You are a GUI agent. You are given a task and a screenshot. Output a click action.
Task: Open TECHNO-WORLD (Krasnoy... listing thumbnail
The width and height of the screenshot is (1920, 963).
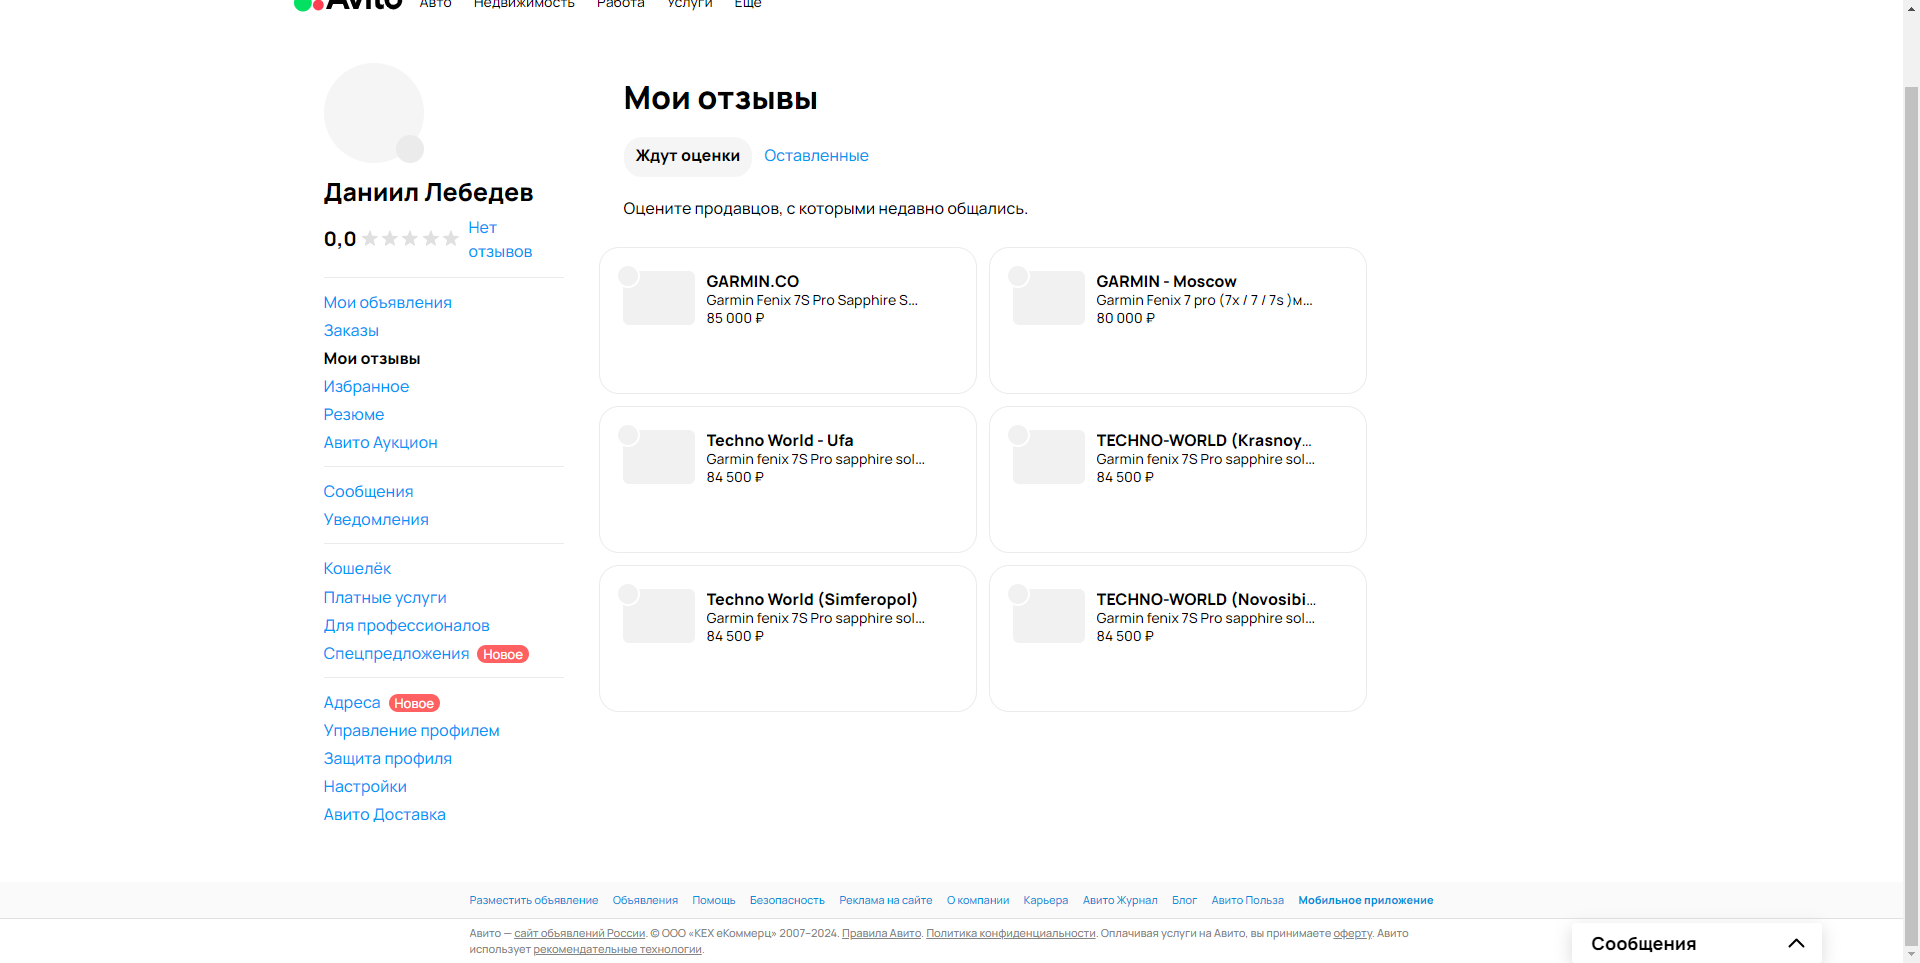(x=1049, y=457)
